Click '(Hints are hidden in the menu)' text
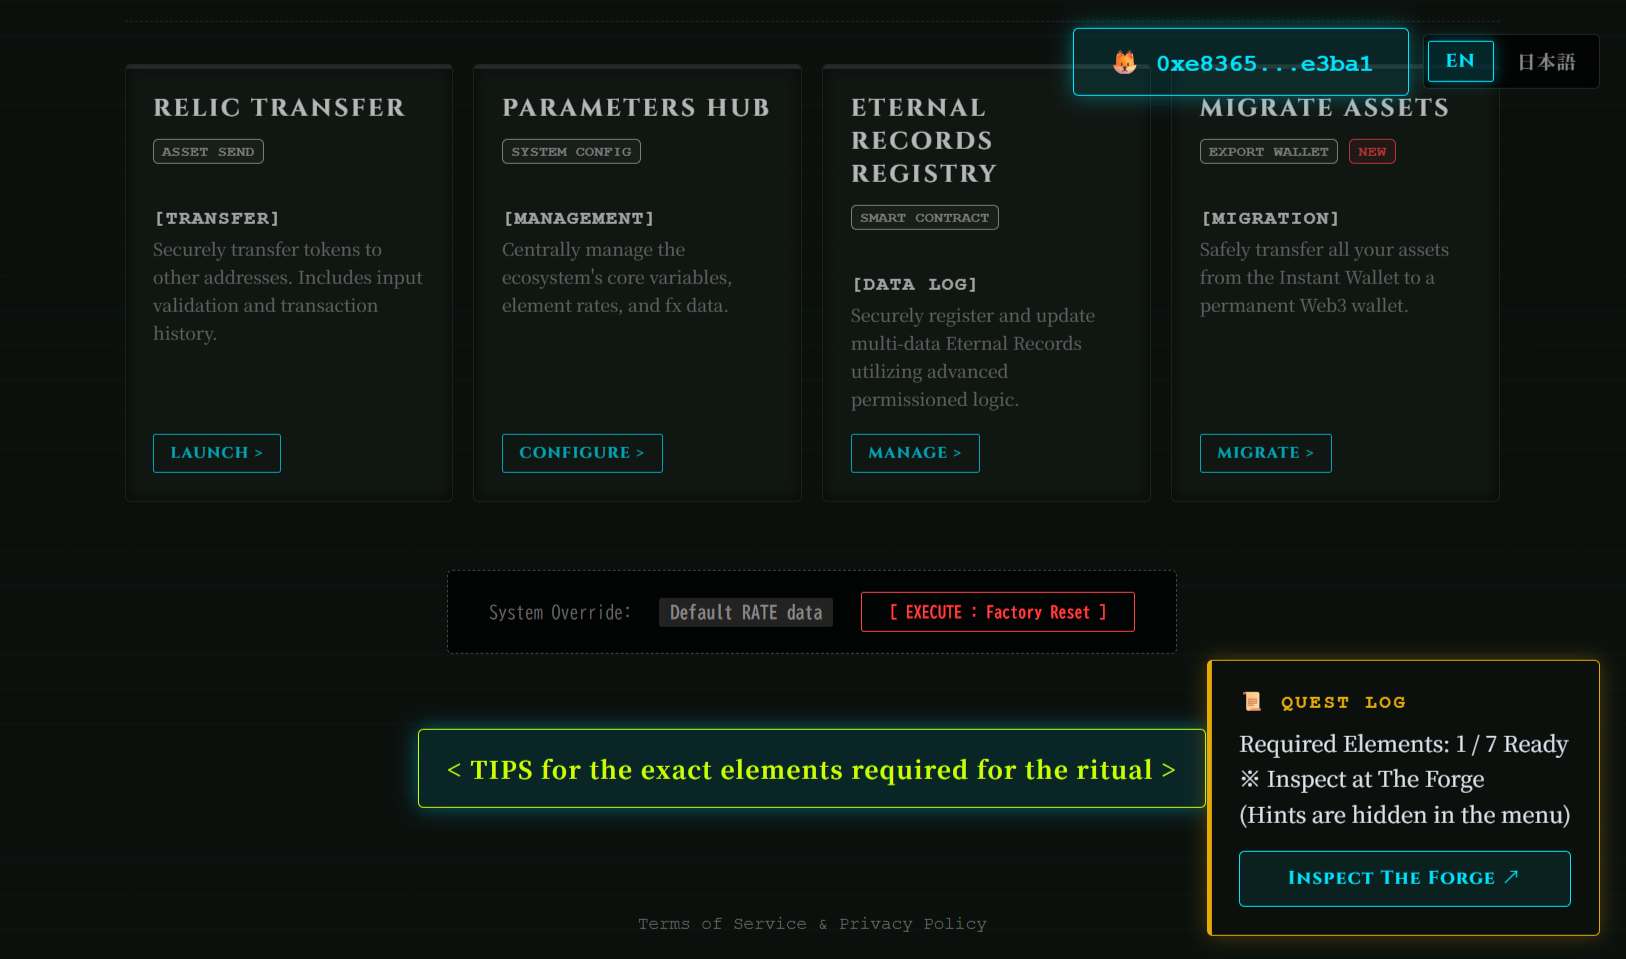Viewport: 1626px width, 959px height. pos(1405,815)
